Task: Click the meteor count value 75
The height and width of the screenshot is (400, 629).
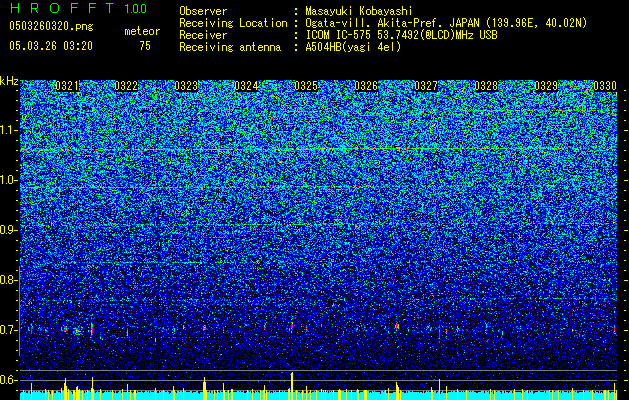Action: [145, 46]
